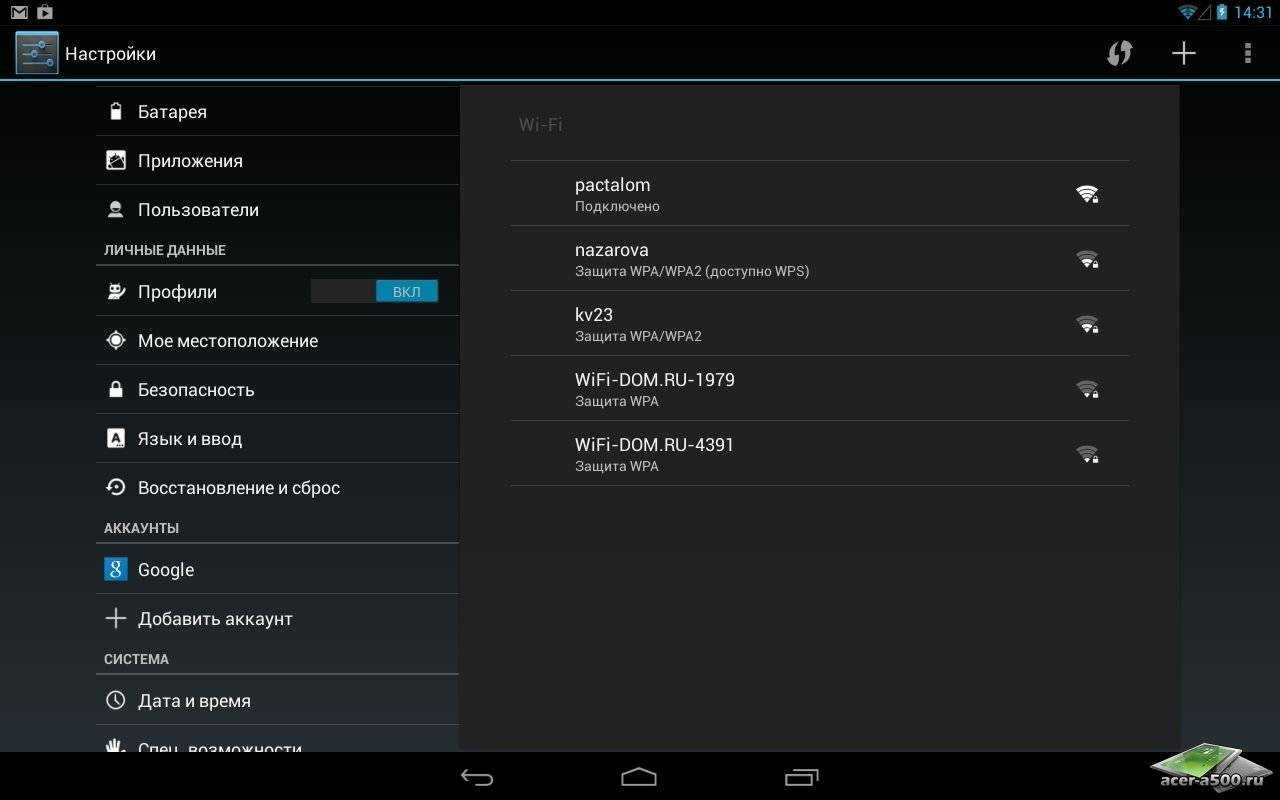Tap the Безопасность lock icon
The height and width of the screenshot is (800, 1280).
[x=116, y=389]
